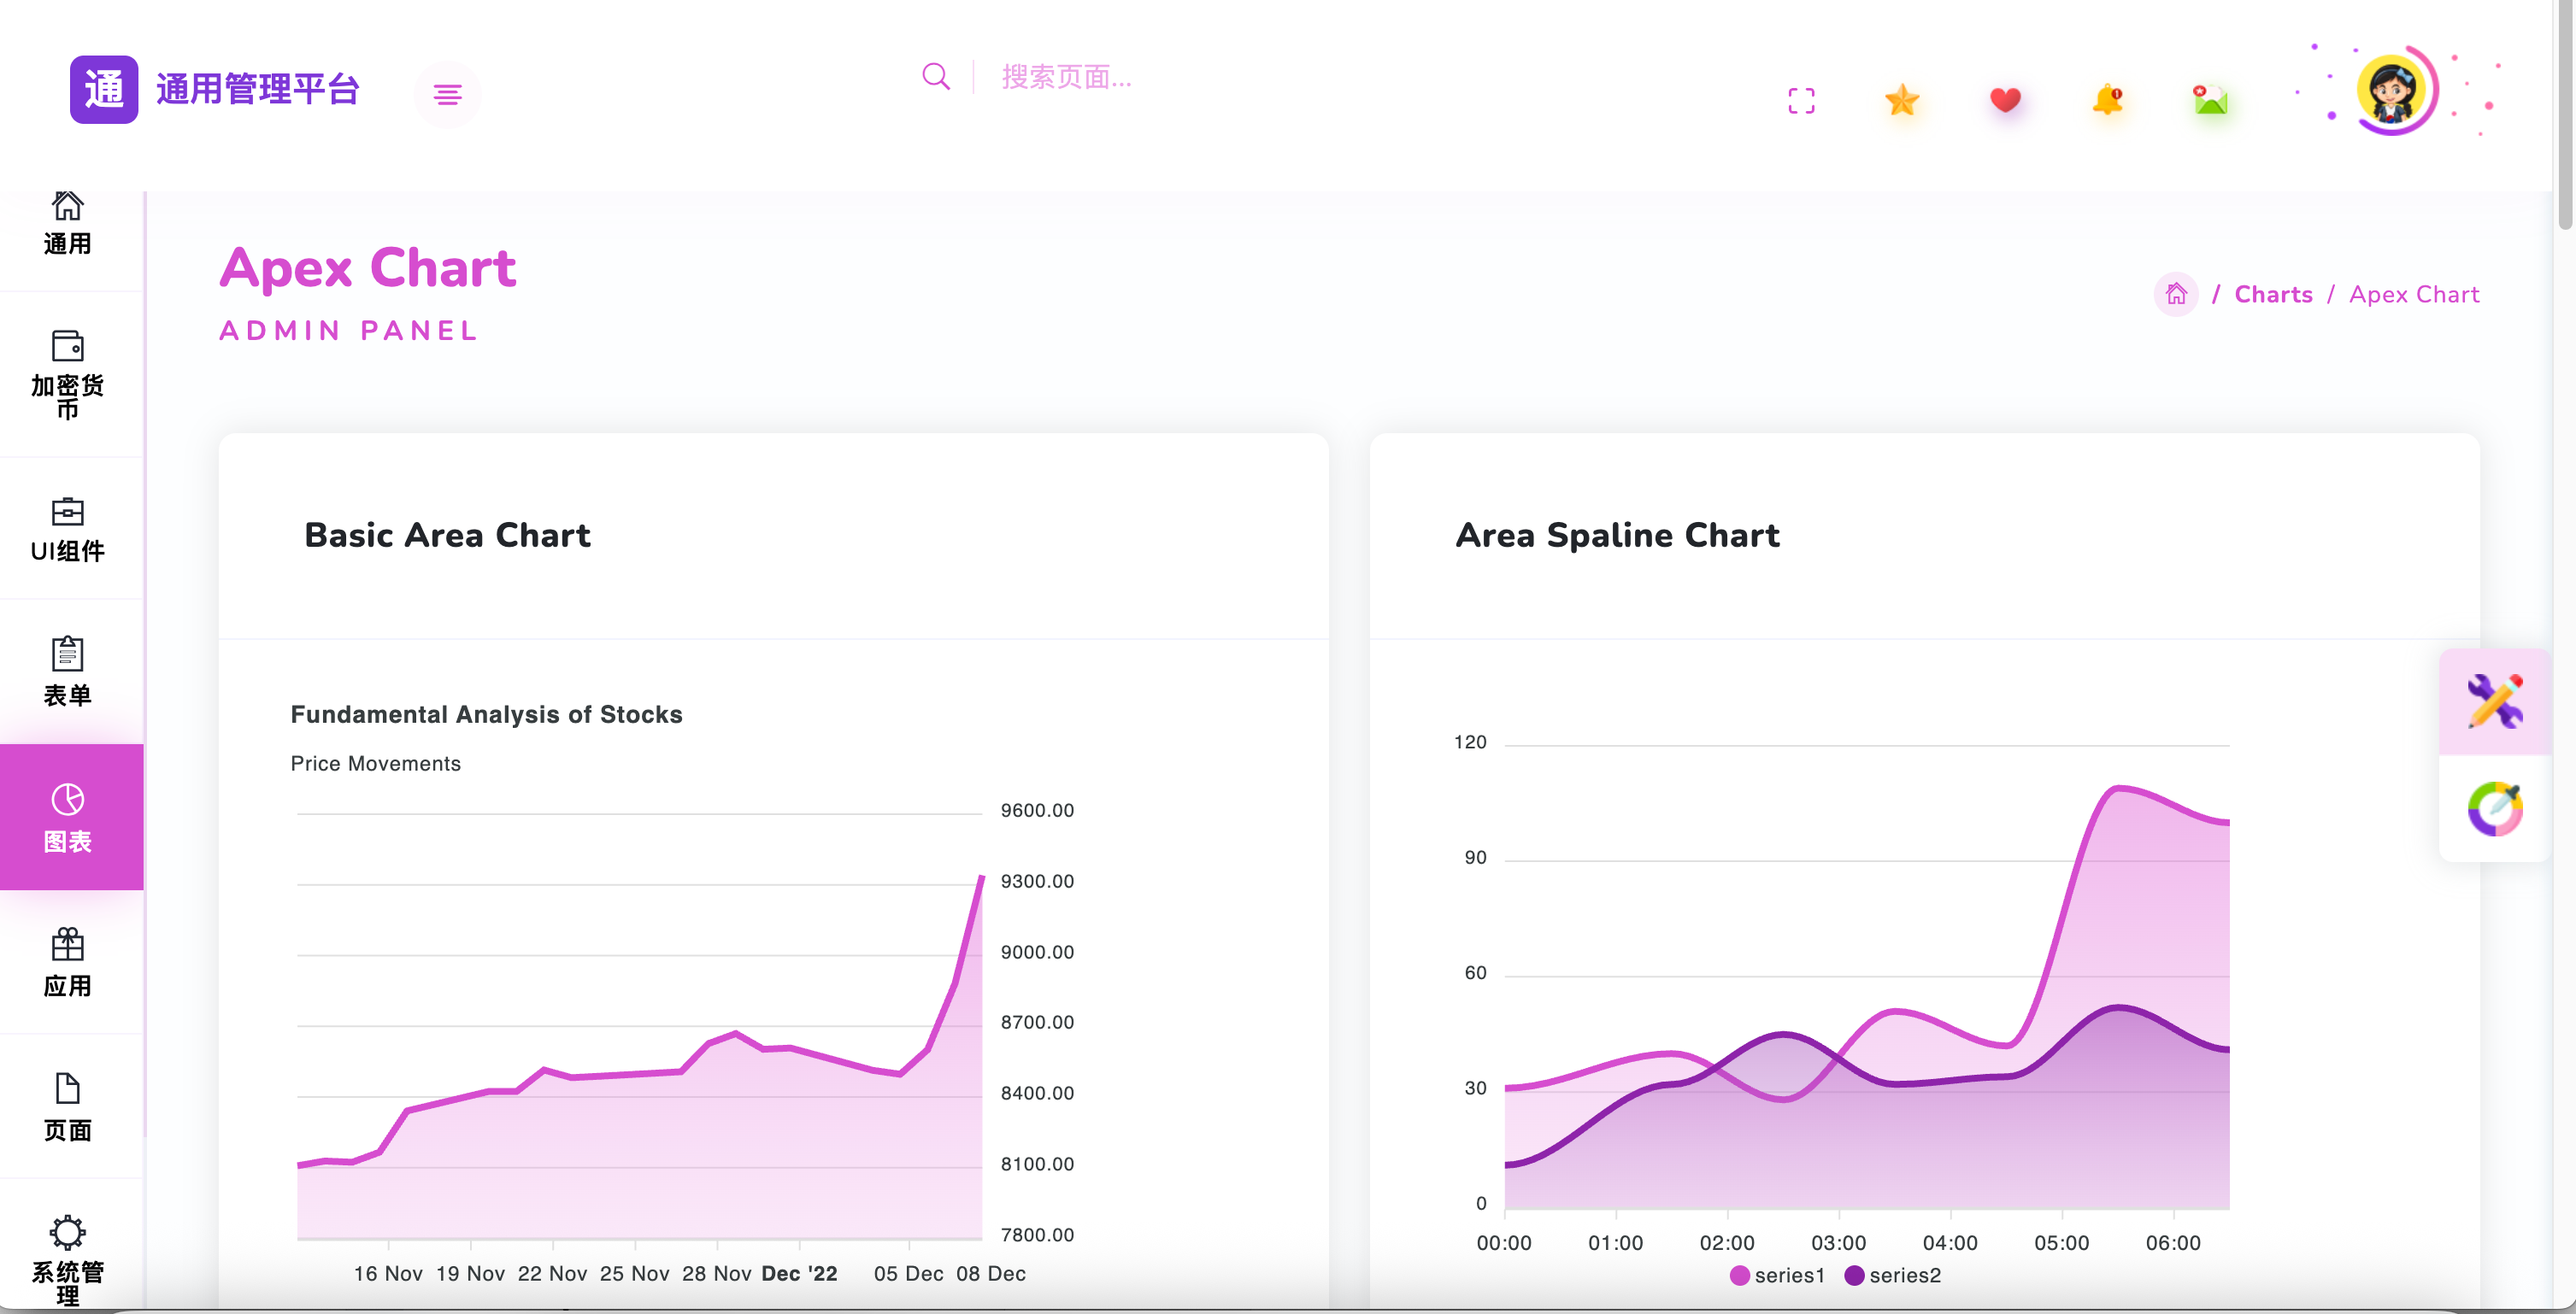The image size is (2576, 1314).
Task: Open the notifications bell icon
Action: (2108, 100)
